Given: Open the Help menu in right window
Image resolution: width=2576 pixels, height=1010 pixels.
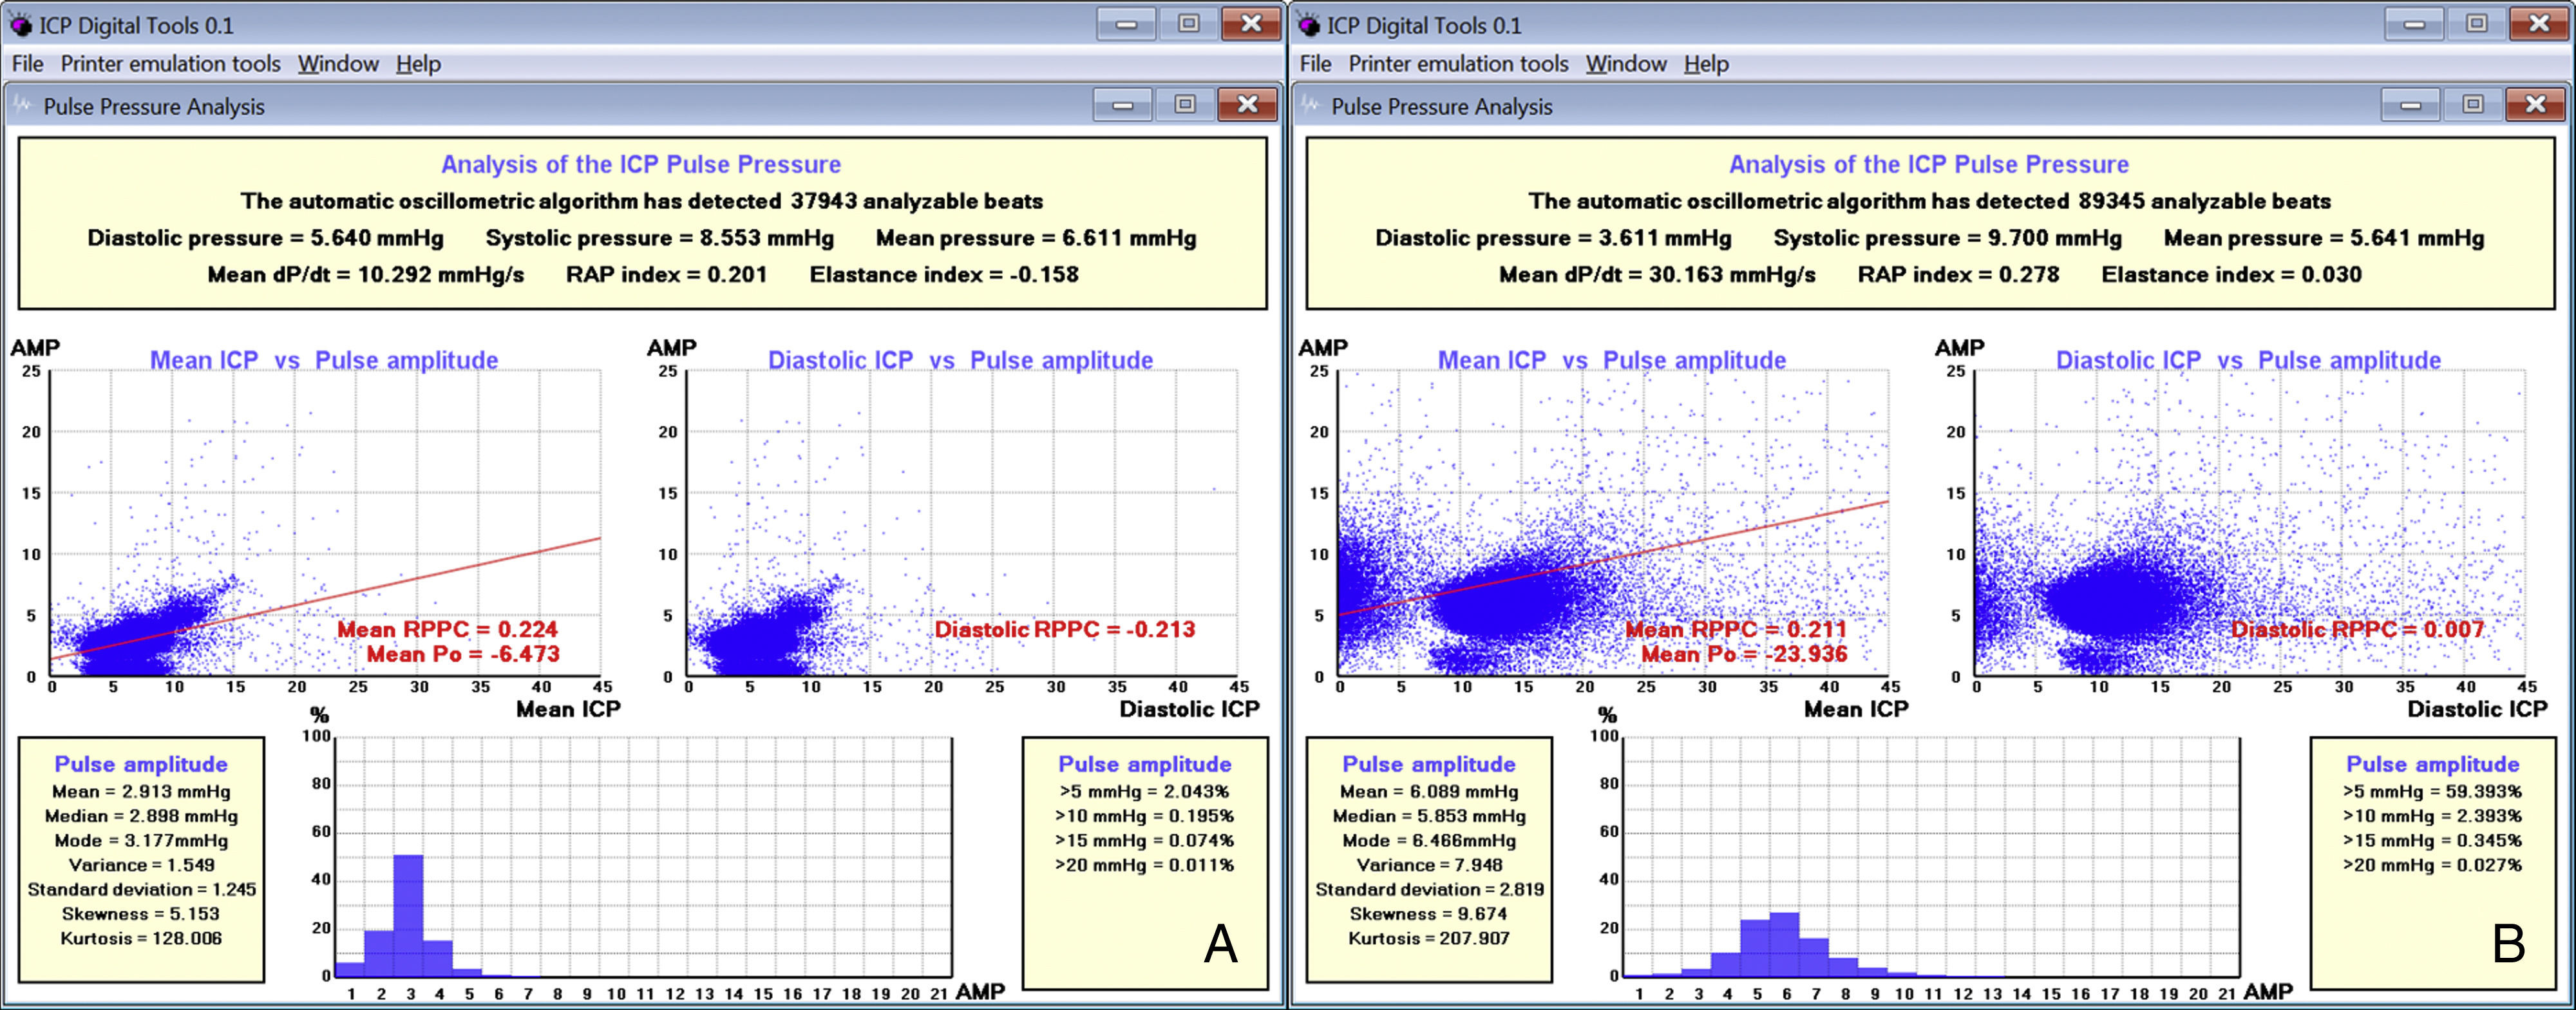Looking at the screenshot, I should (x=1706, y=64).
